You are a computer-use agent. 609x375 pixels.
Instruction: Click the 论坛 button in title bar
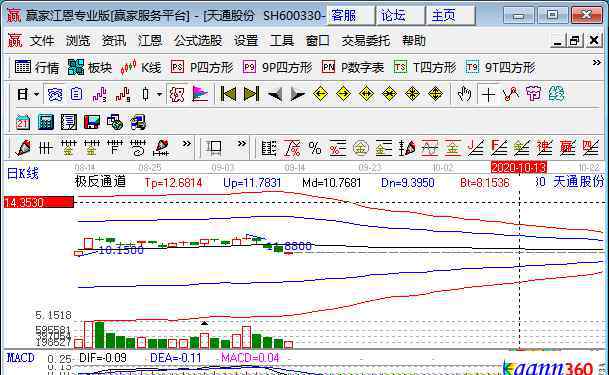click(x=400, y=16)
